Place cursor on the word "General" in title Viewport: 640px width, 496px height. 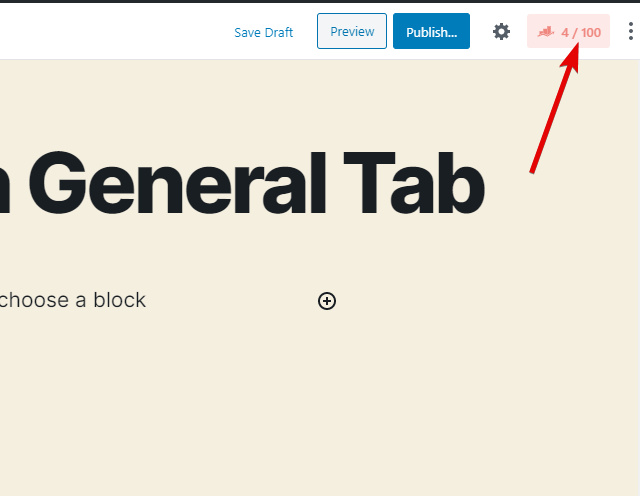click(x=180, y=185)
